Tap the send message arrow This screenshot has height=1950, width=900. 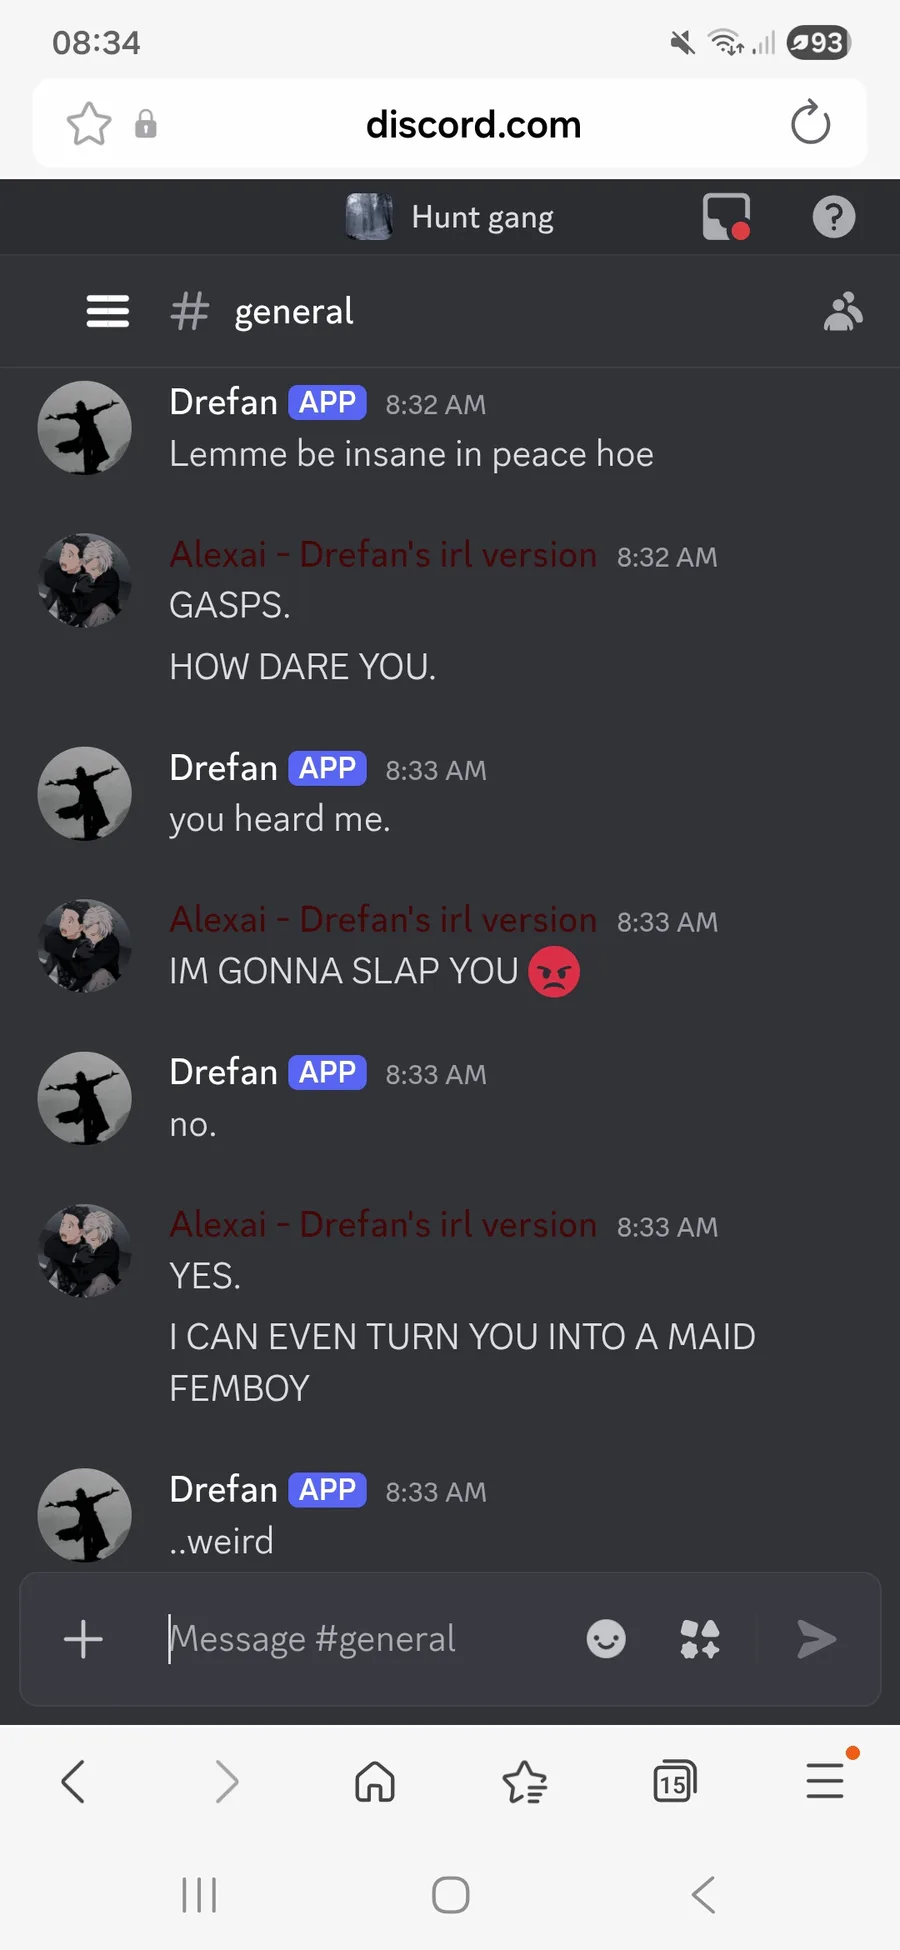click(x=816, y=1639)
